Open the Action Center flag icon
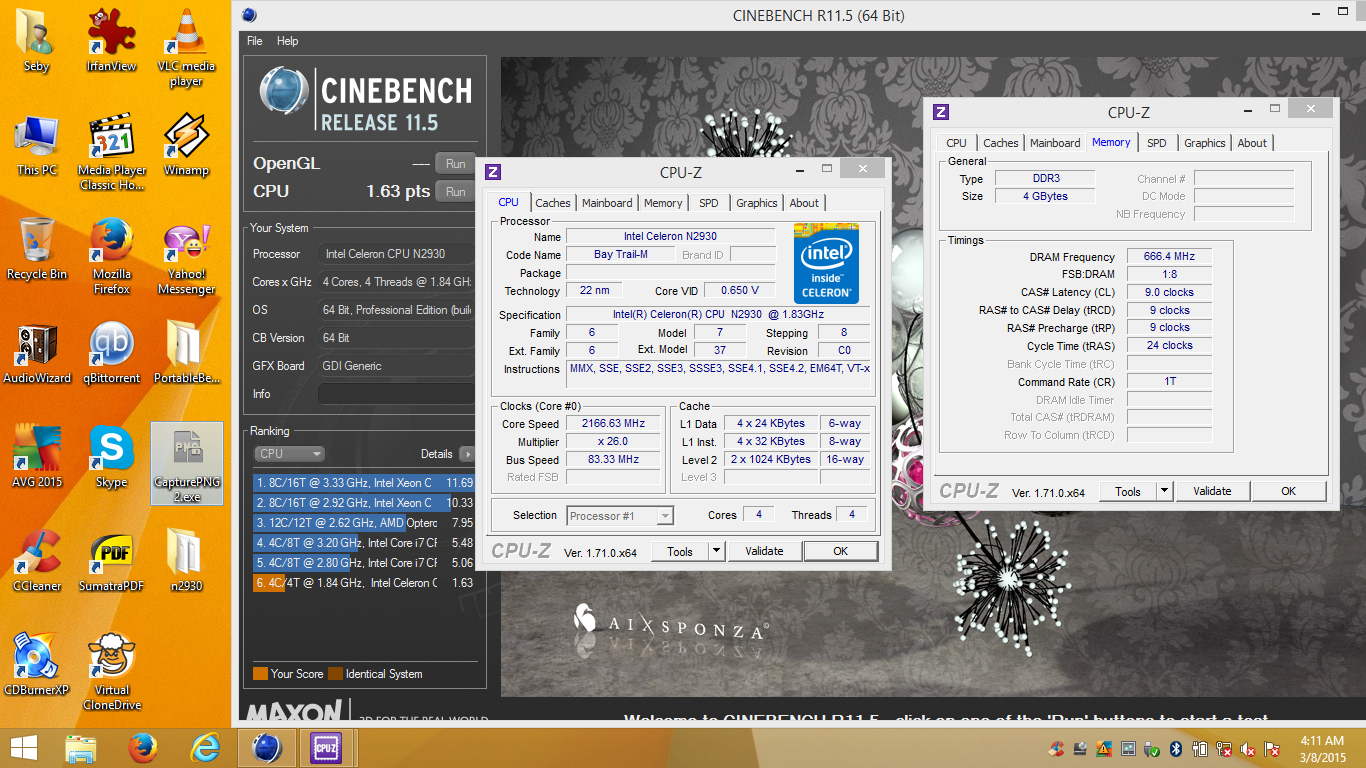1366x768 pixels. pos(1273,748)
